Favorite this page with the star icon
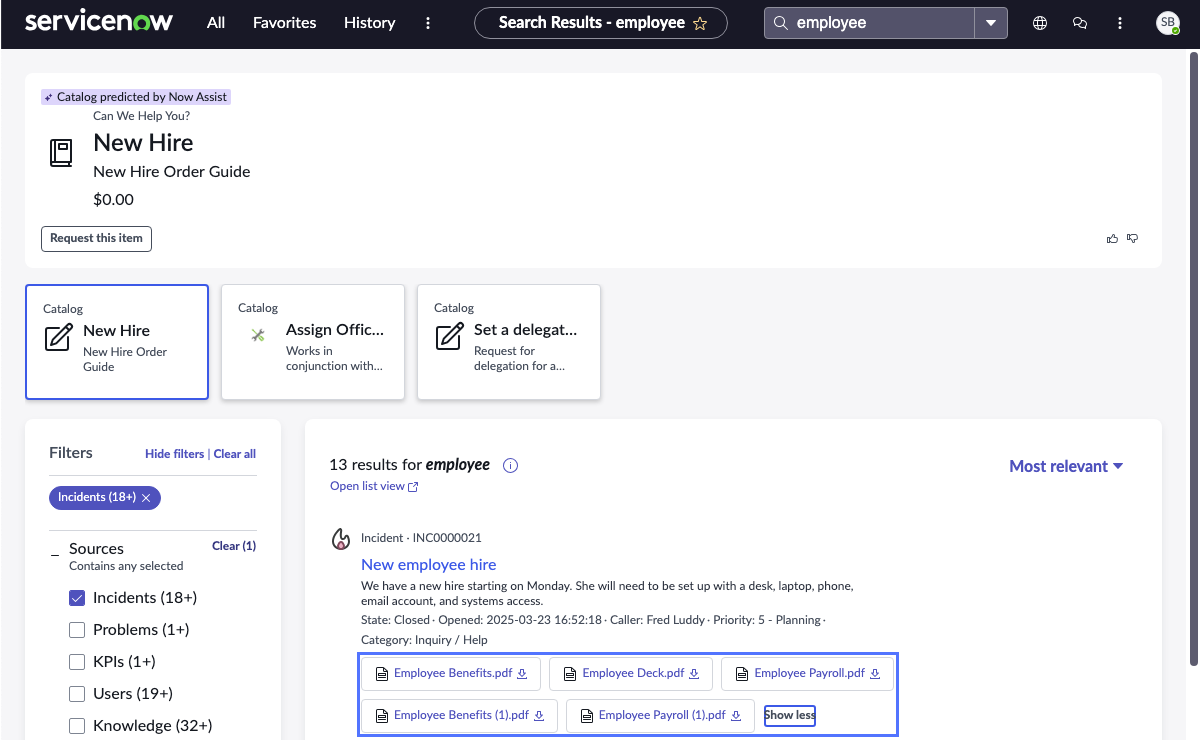Screen dimensions: 1200x740 click(700, 23)
